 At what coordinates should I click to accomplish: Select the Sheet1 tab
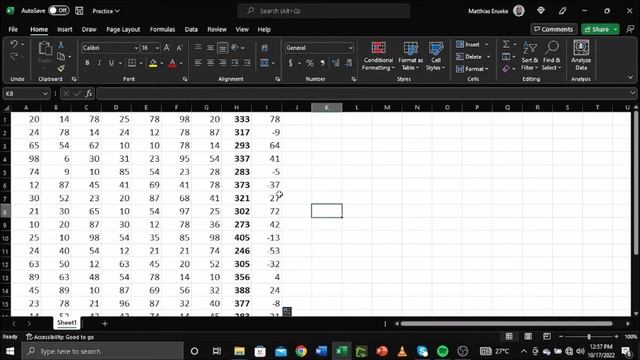click(x=67, y=323)
